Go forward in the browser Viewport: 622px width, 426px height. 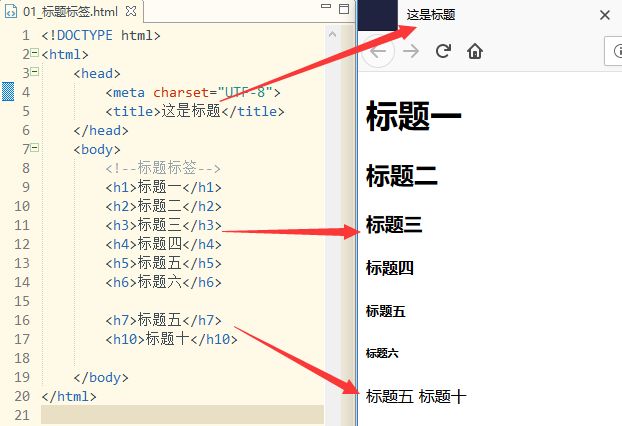coord(411,51)
